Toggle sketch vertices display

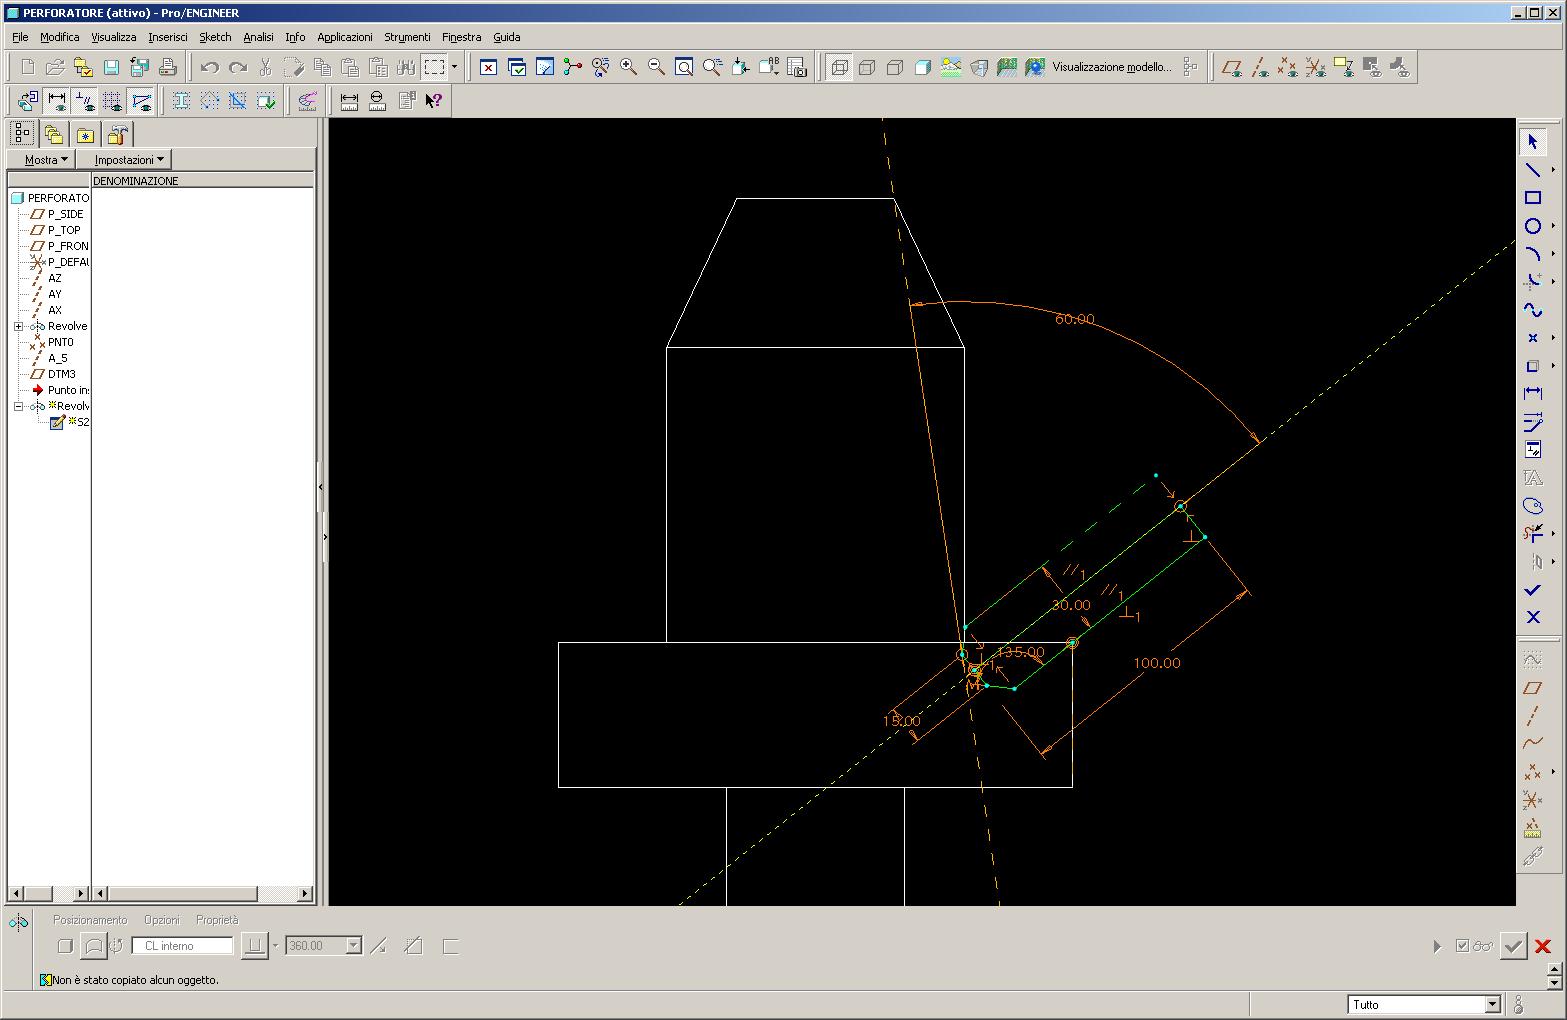(141, 100)
